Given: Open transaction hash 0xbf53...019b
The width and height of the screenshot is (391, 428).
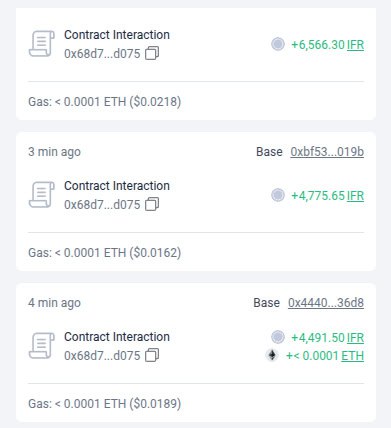Looking at the screenshot, I should pos(327,152).
